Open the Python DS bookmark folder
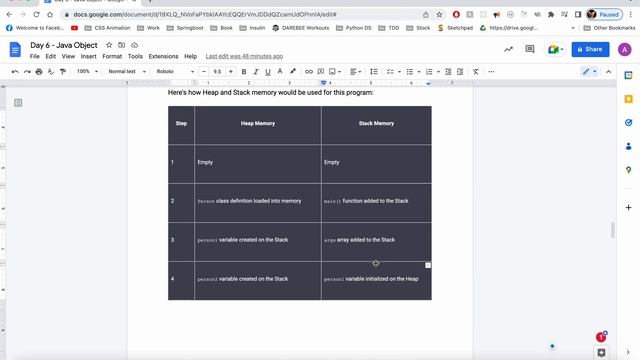Screen dimensions: 640x360 pos(354,28)
